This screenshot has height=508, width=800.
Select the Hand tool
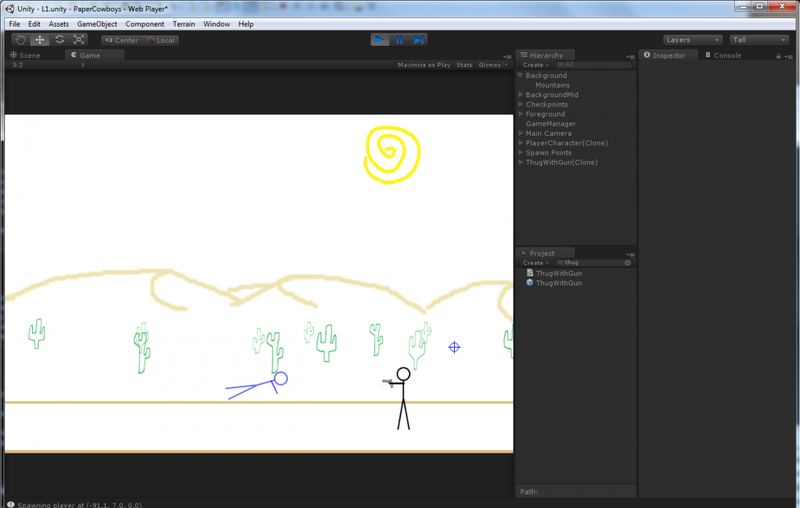[20, 40]
